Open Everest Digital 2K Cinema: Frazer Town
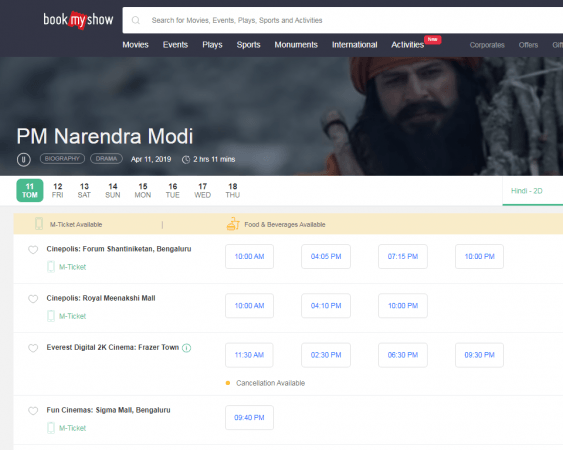 coord(113,347)
